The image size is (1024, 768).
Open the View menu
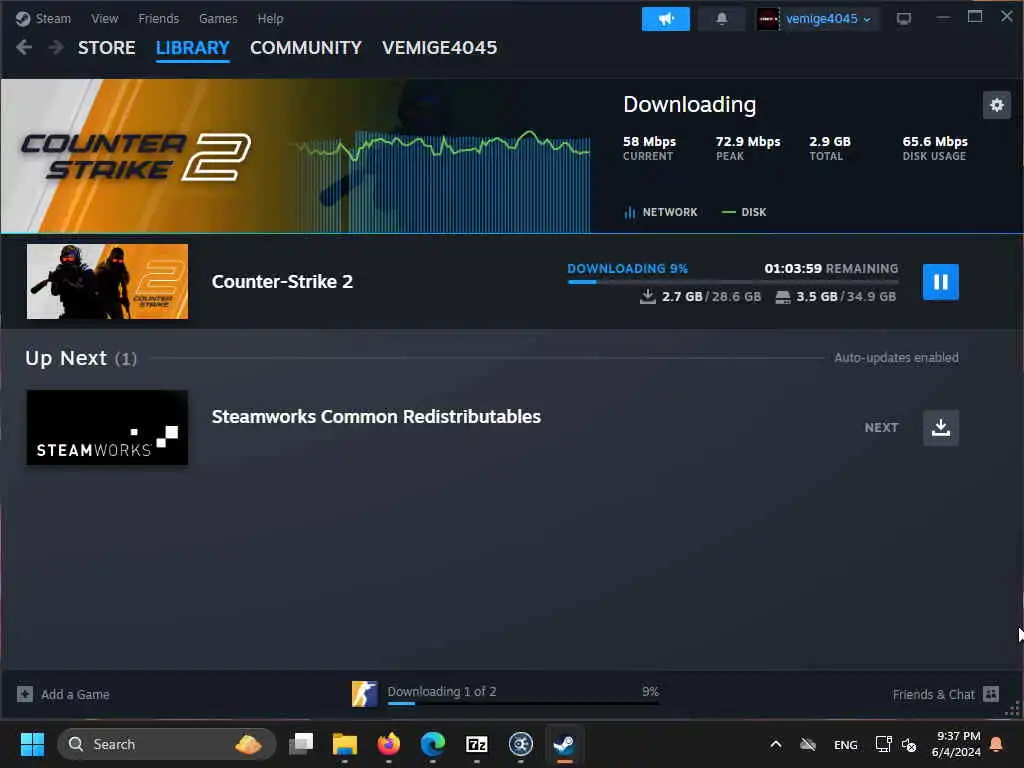pos(104,18)
